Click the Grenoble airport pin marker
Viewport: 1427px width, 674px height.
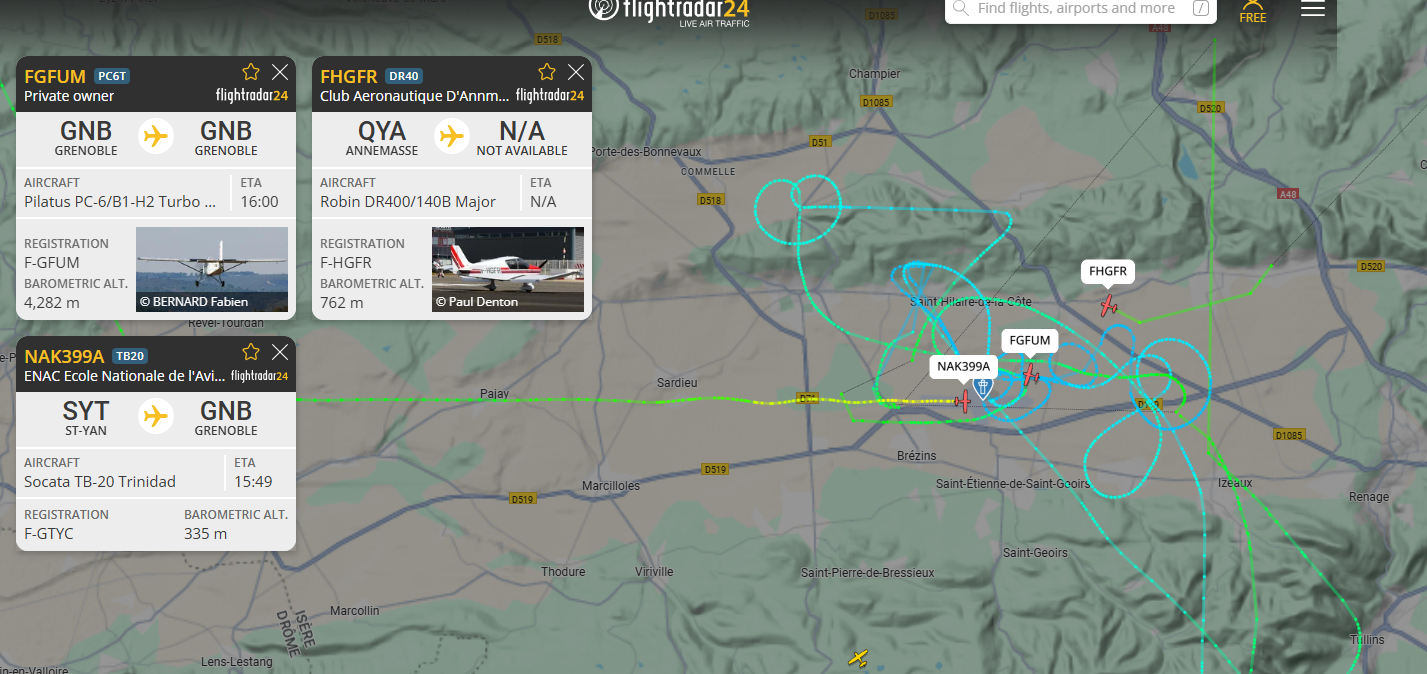[x=983, y=387]
